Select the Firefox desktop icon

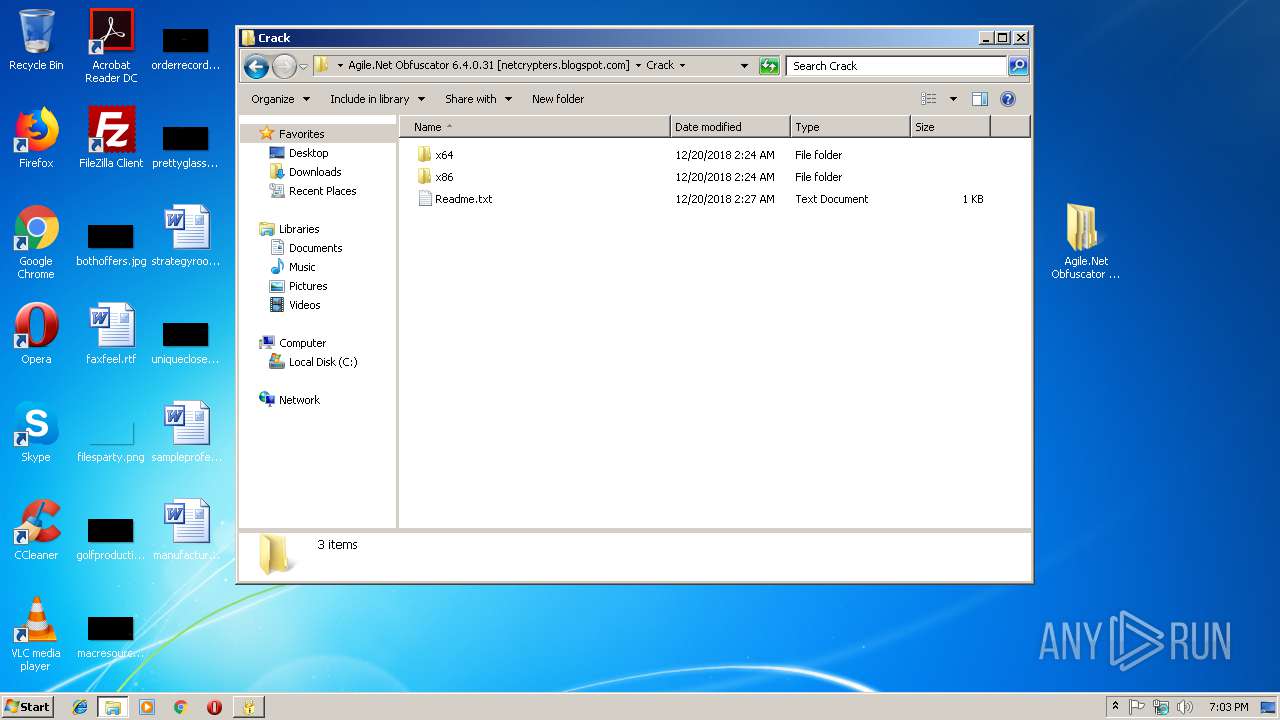(36, 138)
